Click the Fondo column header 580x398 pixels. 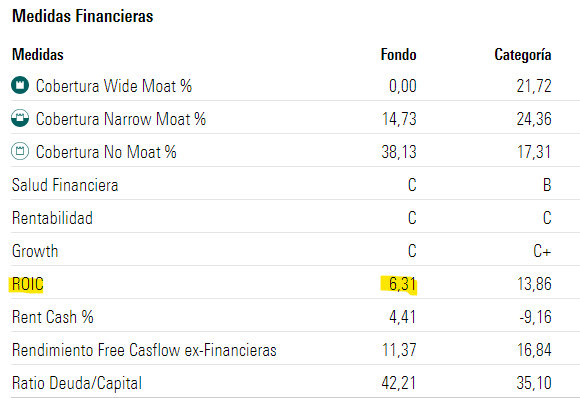(x=398, y=55)
